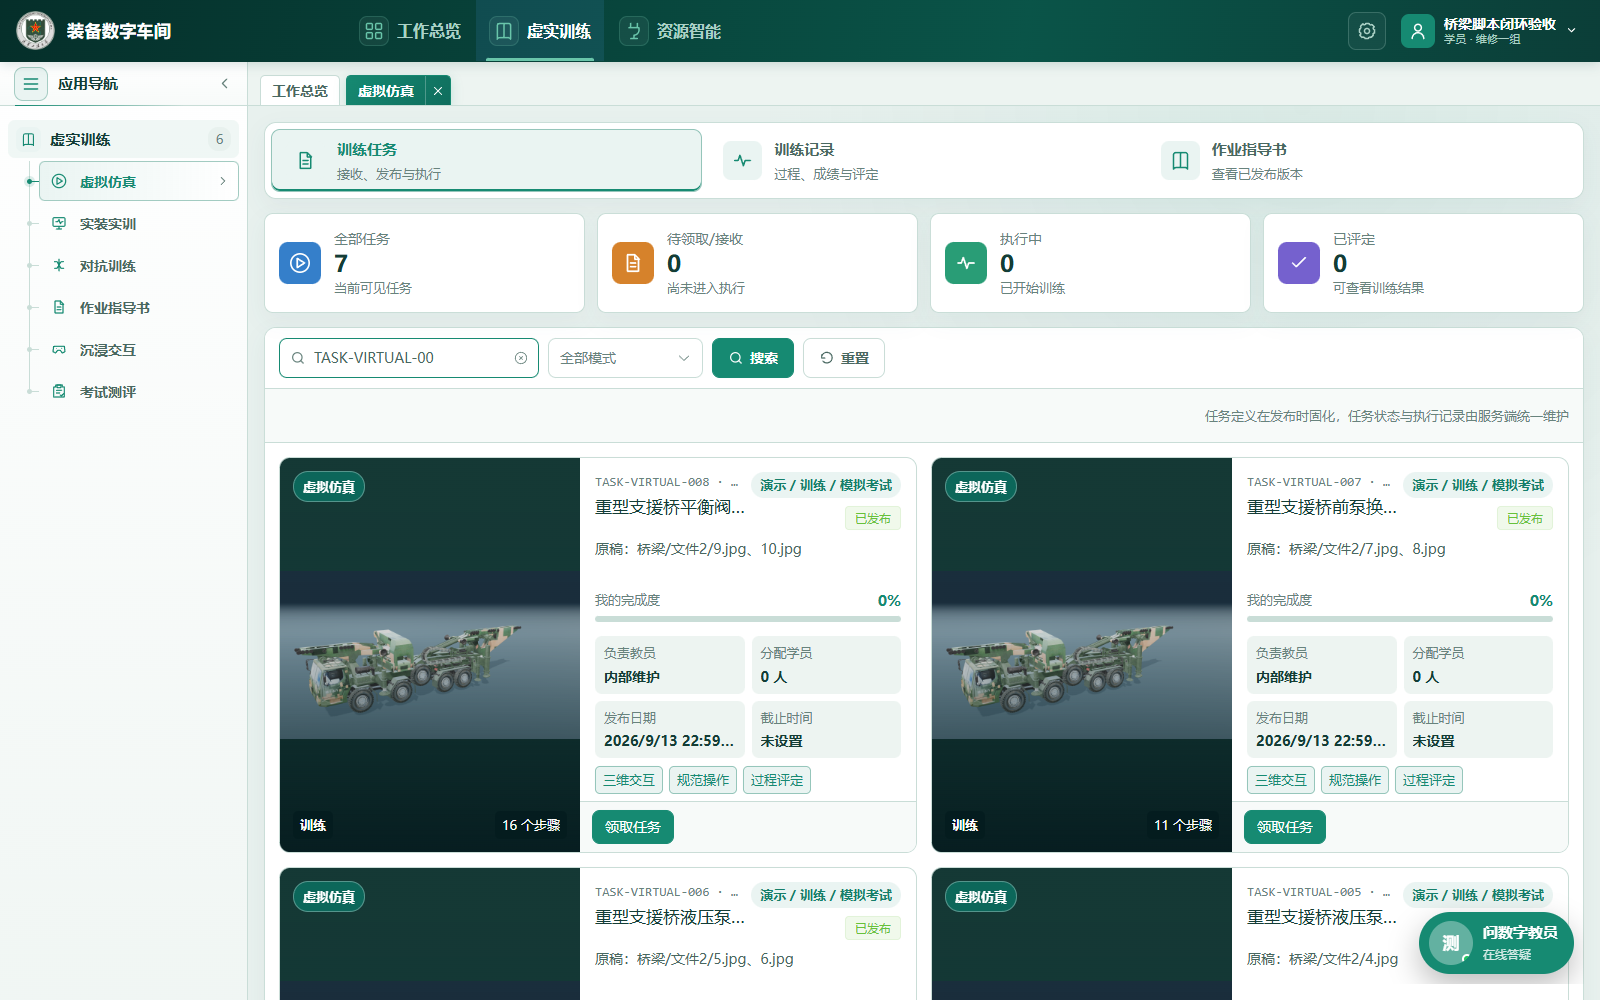1600x1000 pixels.
Task: Open 问数字教员 online Q&A
Action: [1496, 943]
